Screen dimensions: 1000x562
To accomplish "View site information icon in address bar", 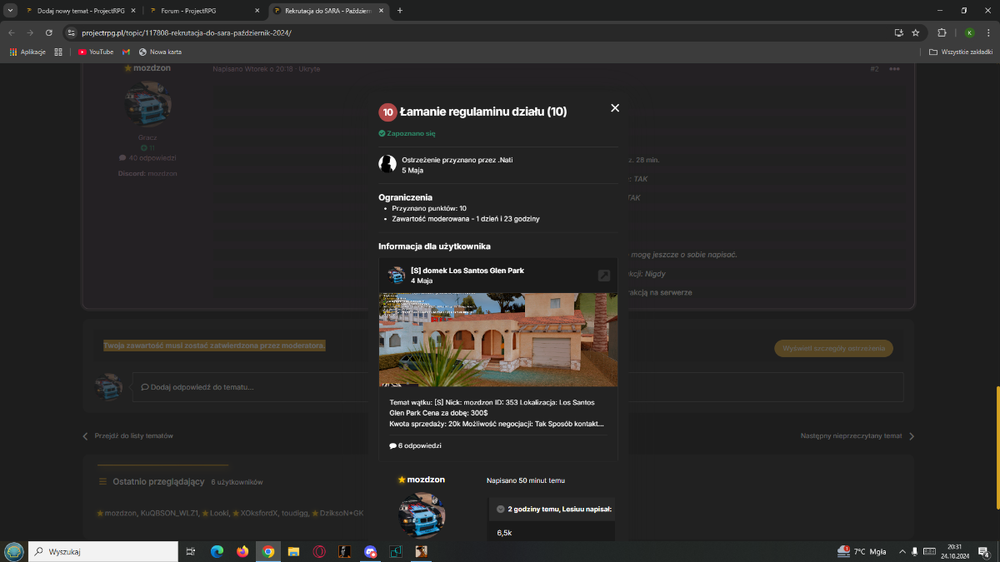I will click(71, 33).
